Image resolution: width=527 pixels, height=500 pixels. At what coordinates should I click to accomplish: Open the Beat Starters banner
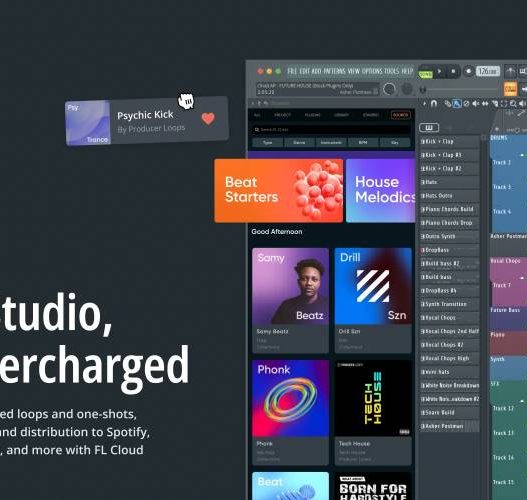(x=279, y=191)
